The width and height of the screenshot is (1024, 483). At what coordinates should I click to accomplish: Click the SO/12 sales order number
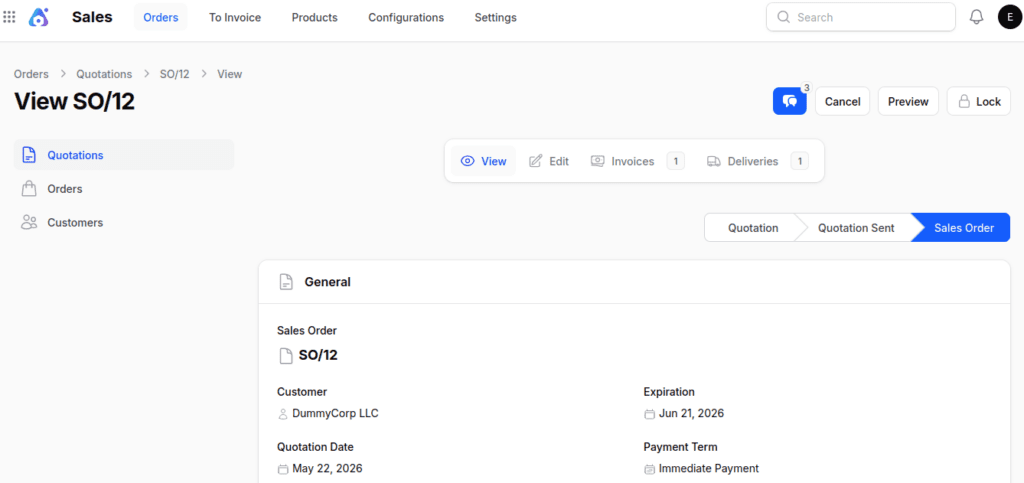click(x=318, y=356)
